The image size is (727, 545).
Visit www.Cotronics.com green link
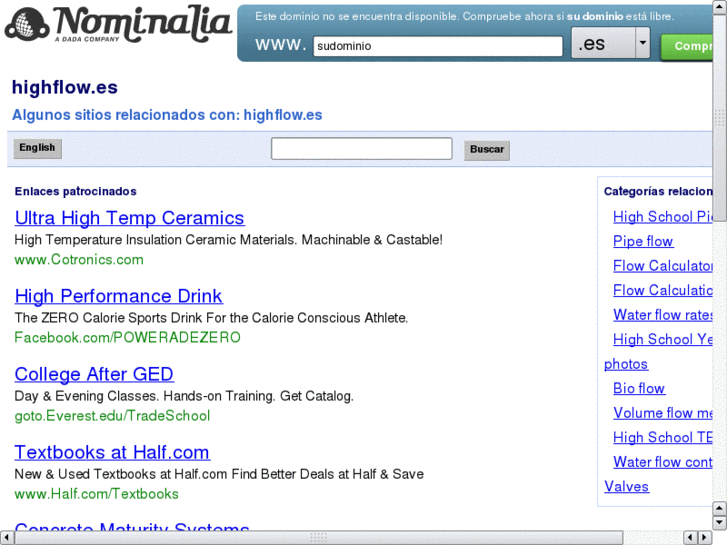[x=79, y=260]
